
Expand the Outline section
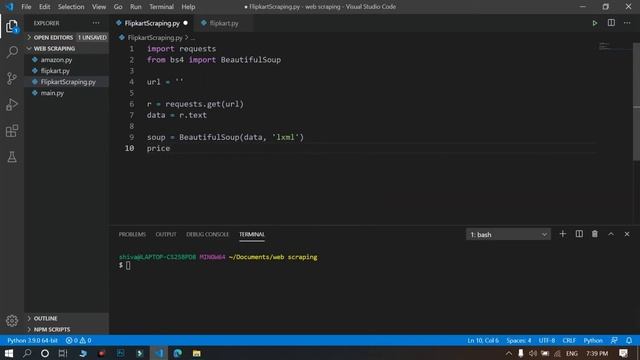coord(45,318)
